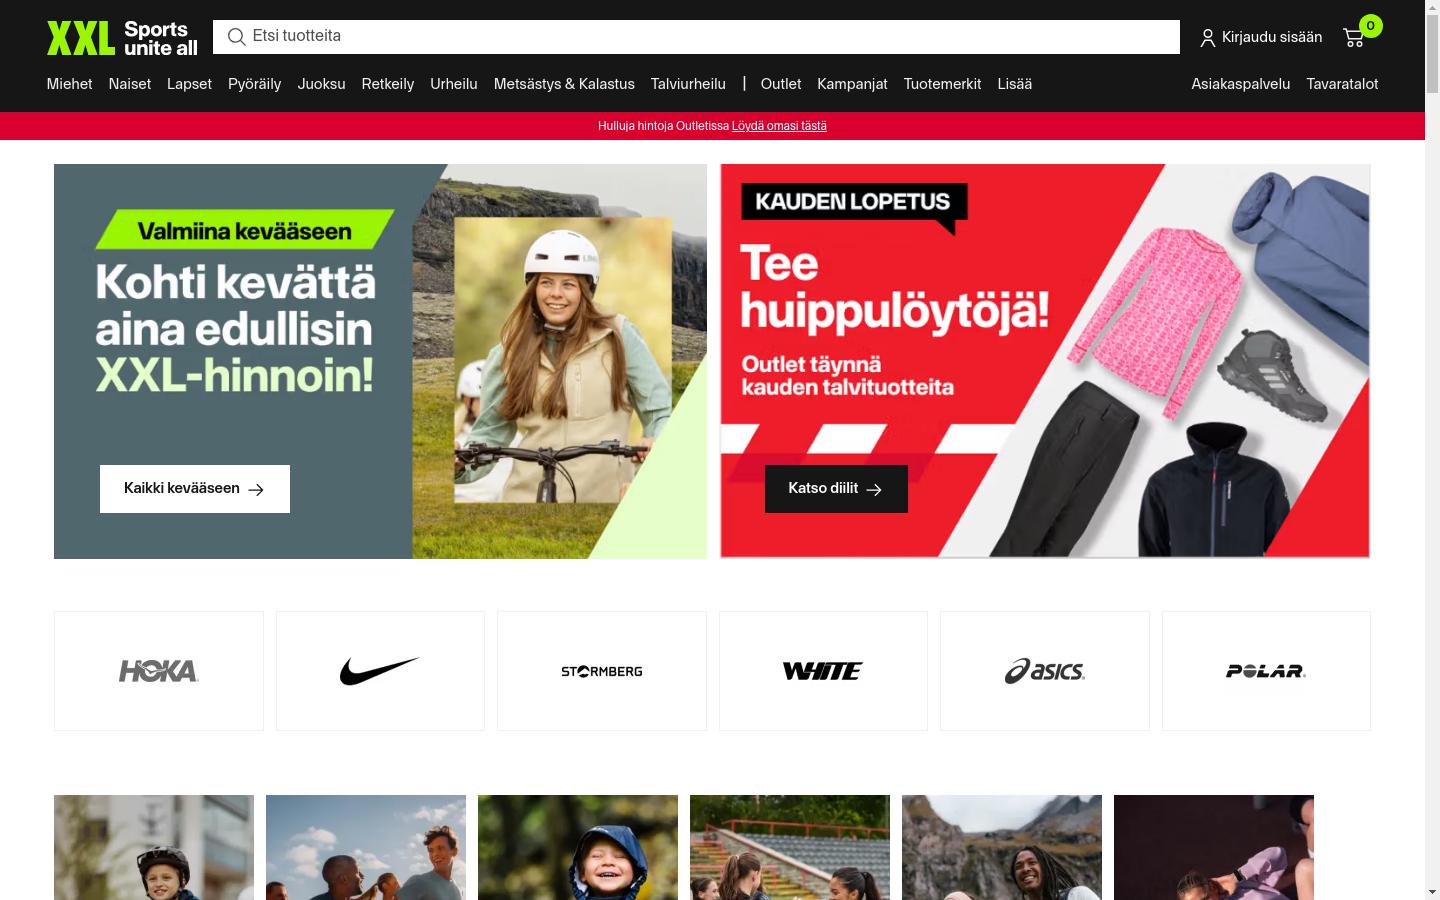Click the Katso diilit button
This screenshot has width=1440, height=900.
coord(836,489)
